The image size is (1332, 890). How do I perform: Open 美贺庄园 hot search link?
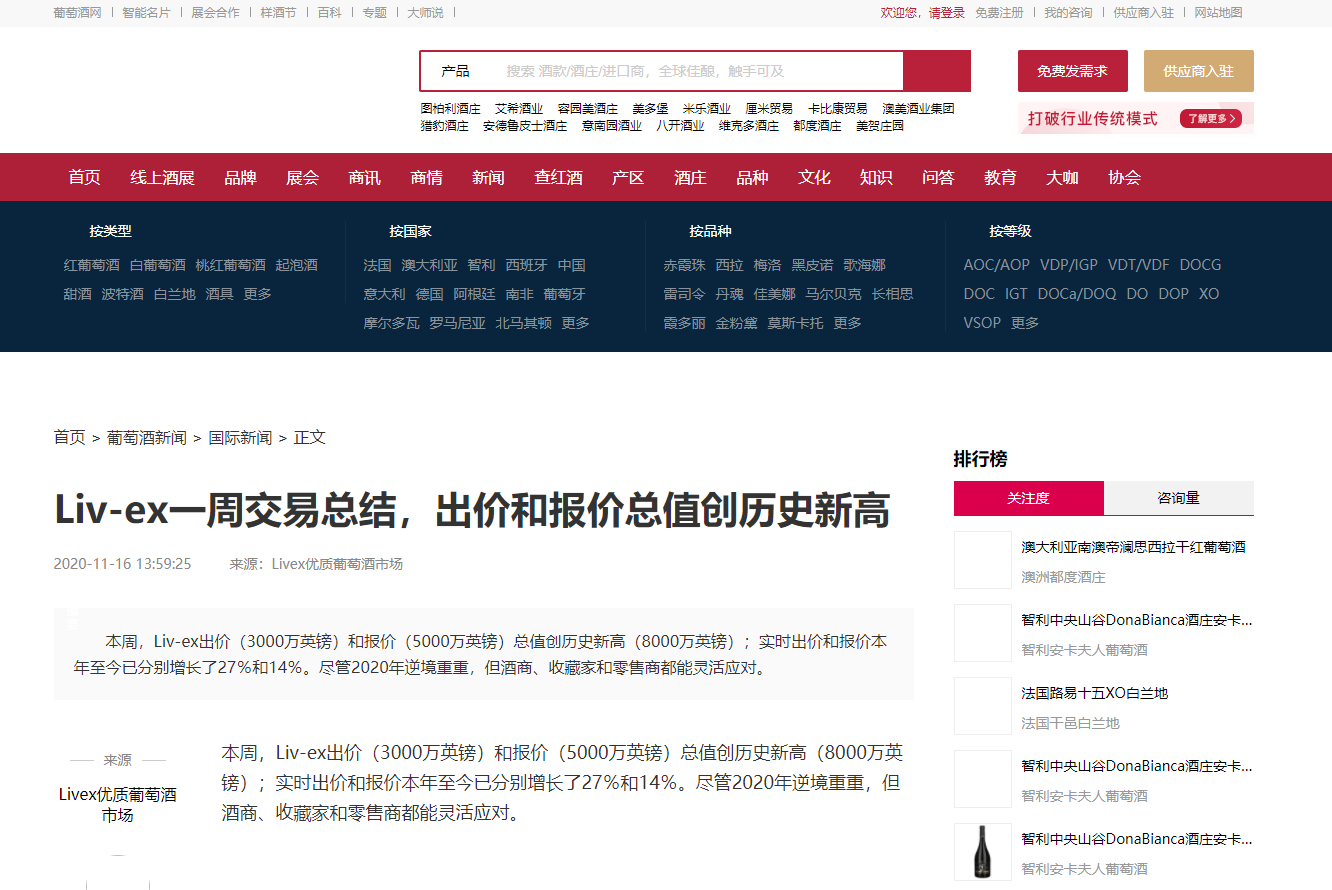coord(880,126)
